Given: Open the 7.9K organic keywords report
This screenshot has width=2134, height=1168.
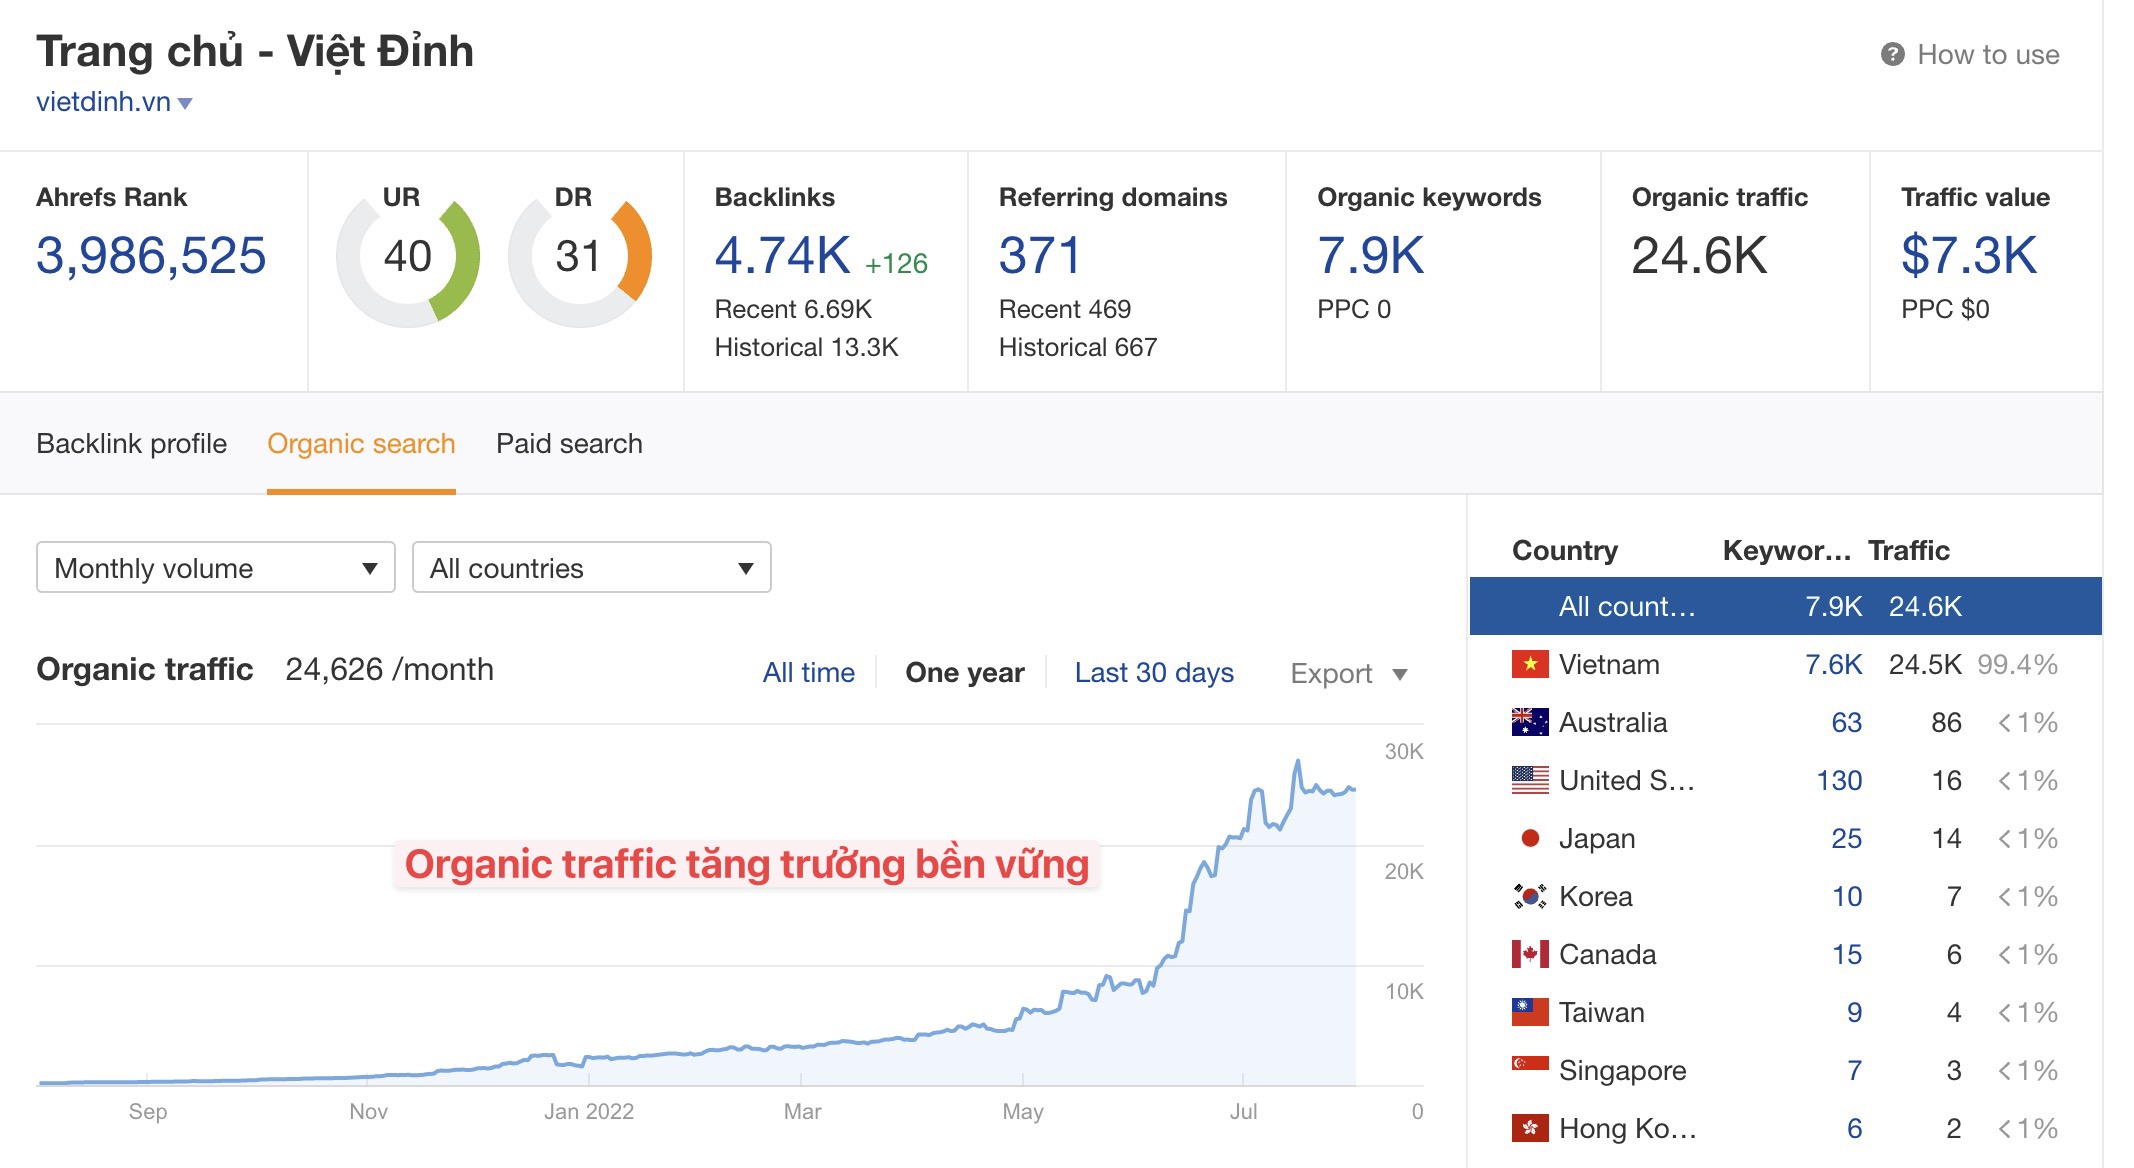Looking at the screenshot, I should point(1370,255).
